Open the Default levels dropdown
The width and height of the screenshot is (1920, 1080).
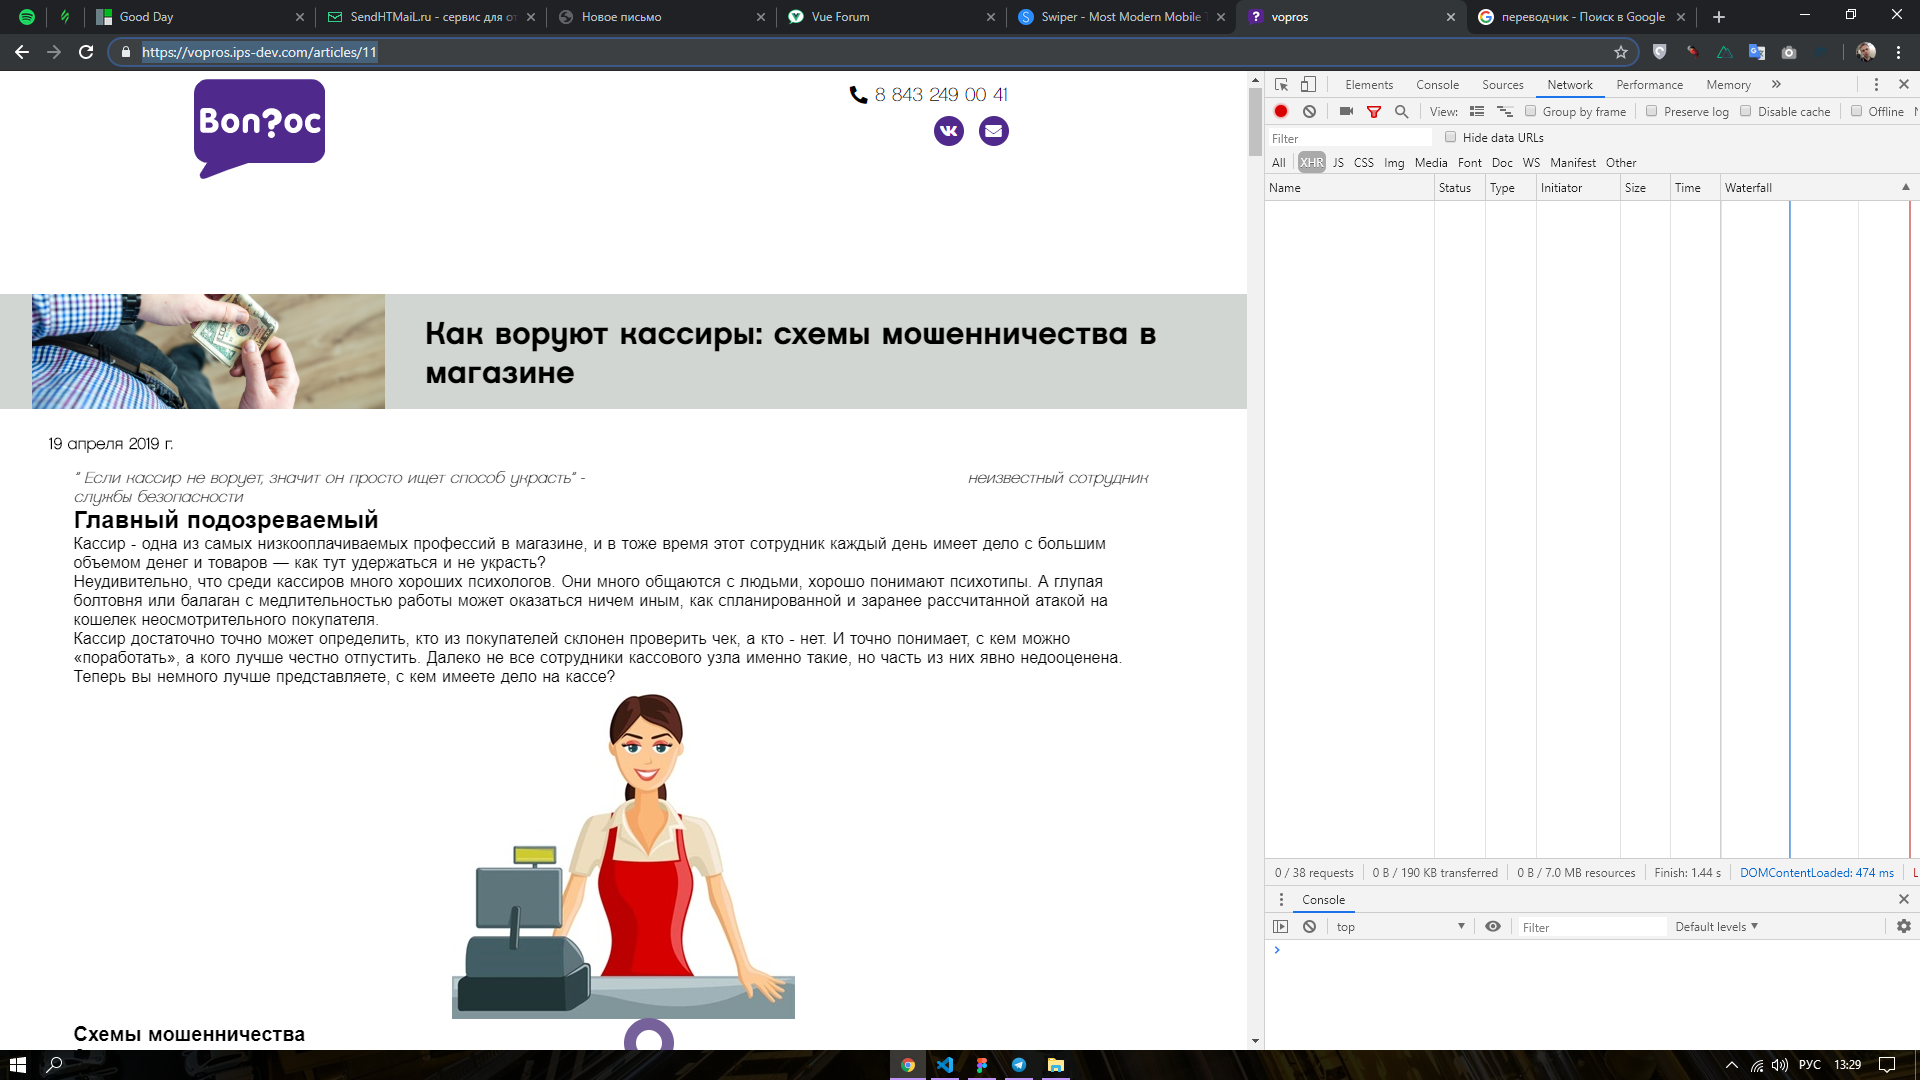coord(1716,927)
